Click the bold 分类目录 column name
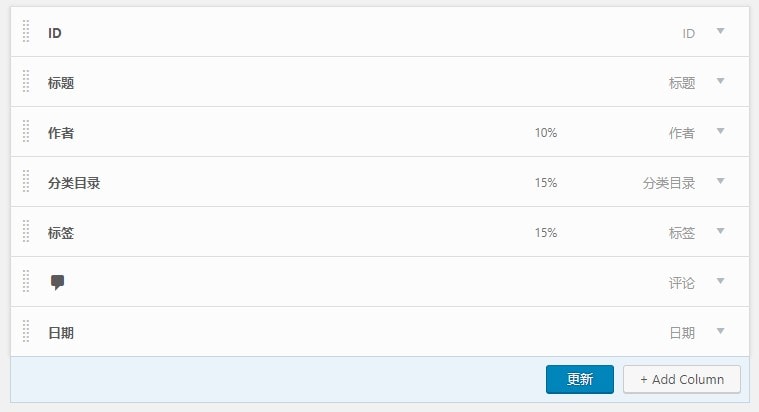Viewport: 759px width, 412px height. coord(74,183)
